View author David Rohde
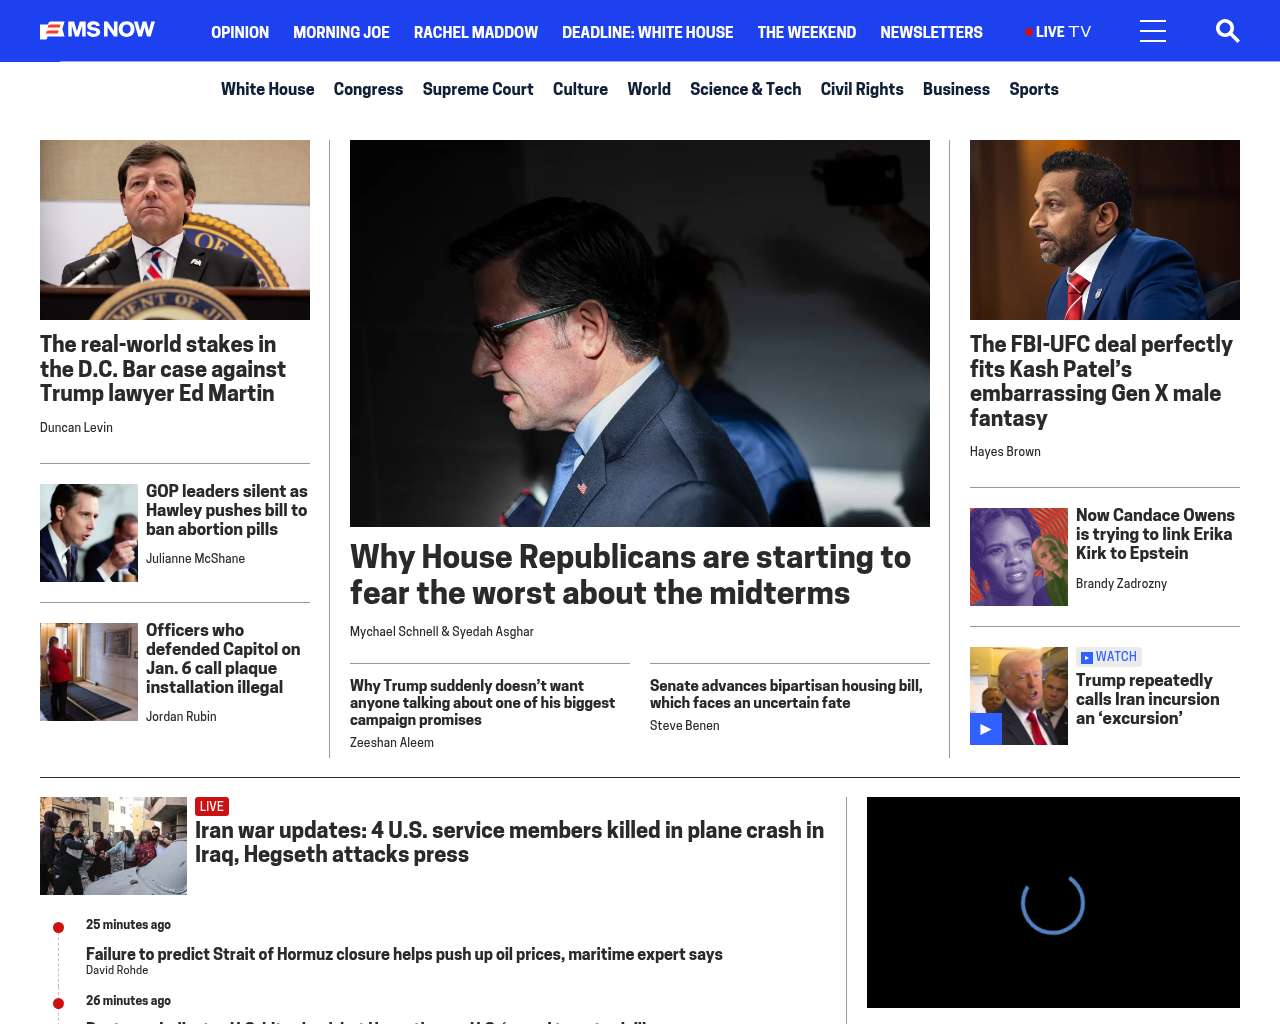1280x1024 pixels. [x=117, y=970]
